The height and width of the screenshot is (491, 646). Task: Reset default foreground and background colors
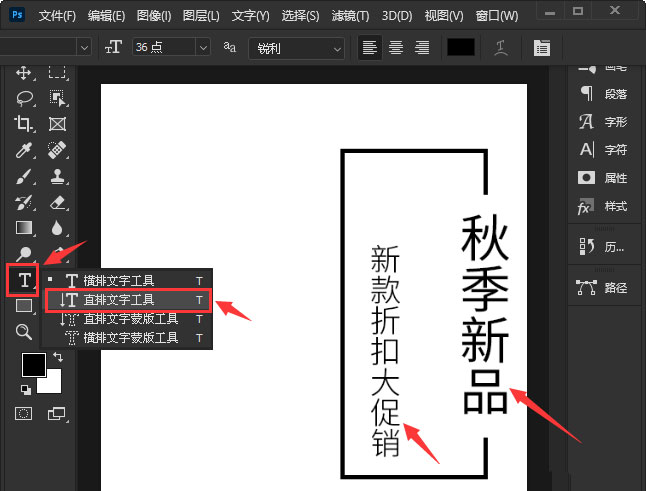[26, 389]
